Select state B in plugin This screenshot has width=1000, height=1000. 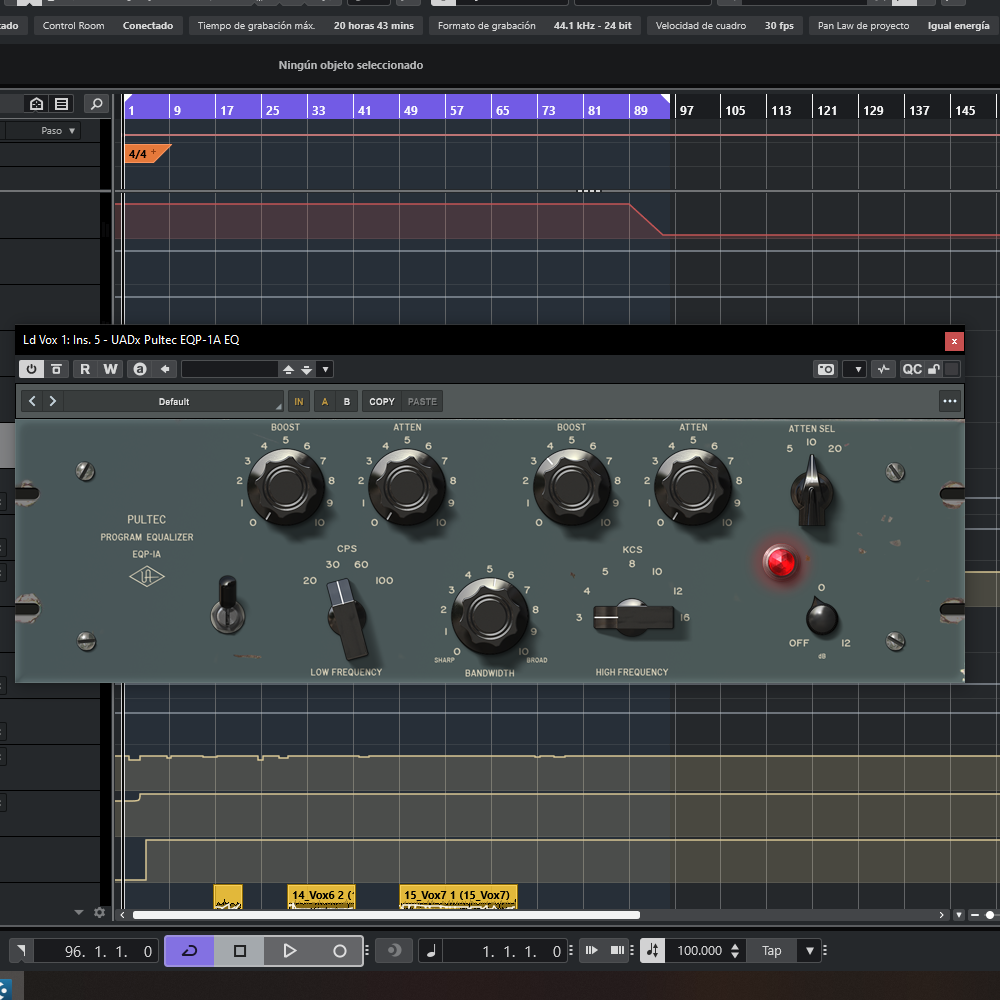click(x=347, y=402)
